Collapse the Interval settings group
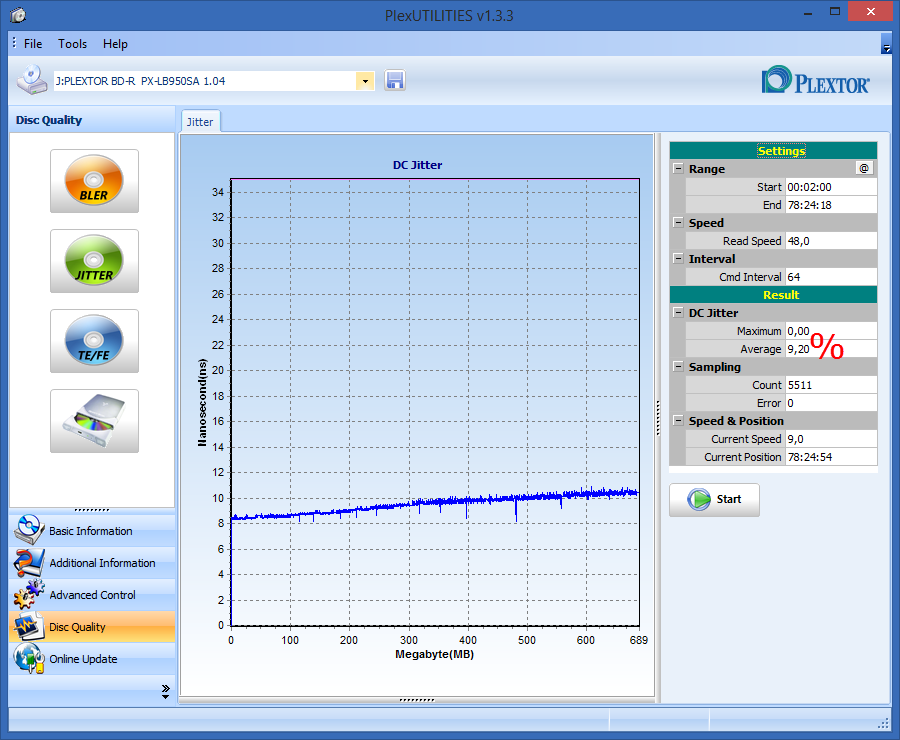The height and width of the screenshot is (740, 900). tap(678, 258)
